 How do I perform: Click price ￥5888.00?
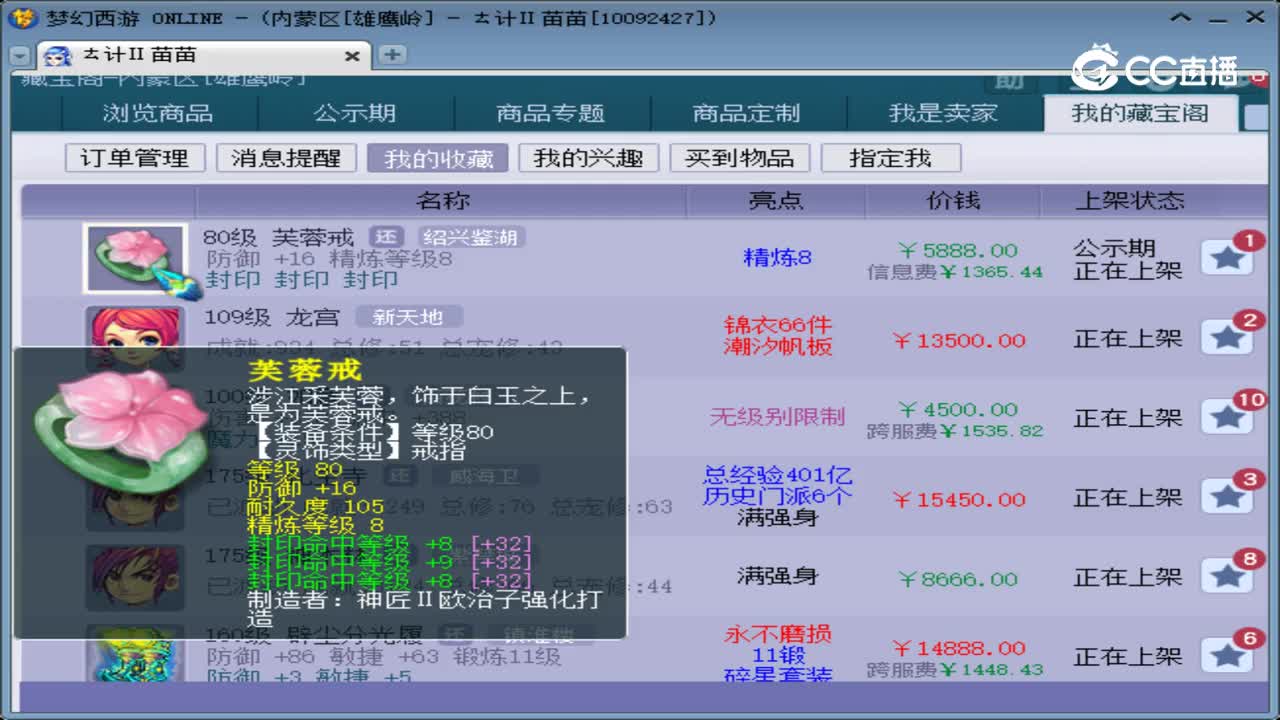(x=957, y=250)
